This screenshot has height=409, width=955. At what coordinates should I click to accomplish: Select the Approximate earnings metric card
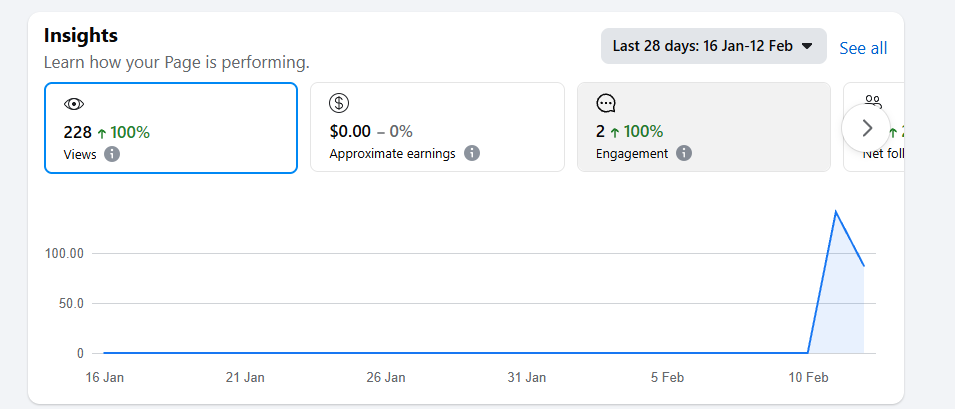coord(437,128)
